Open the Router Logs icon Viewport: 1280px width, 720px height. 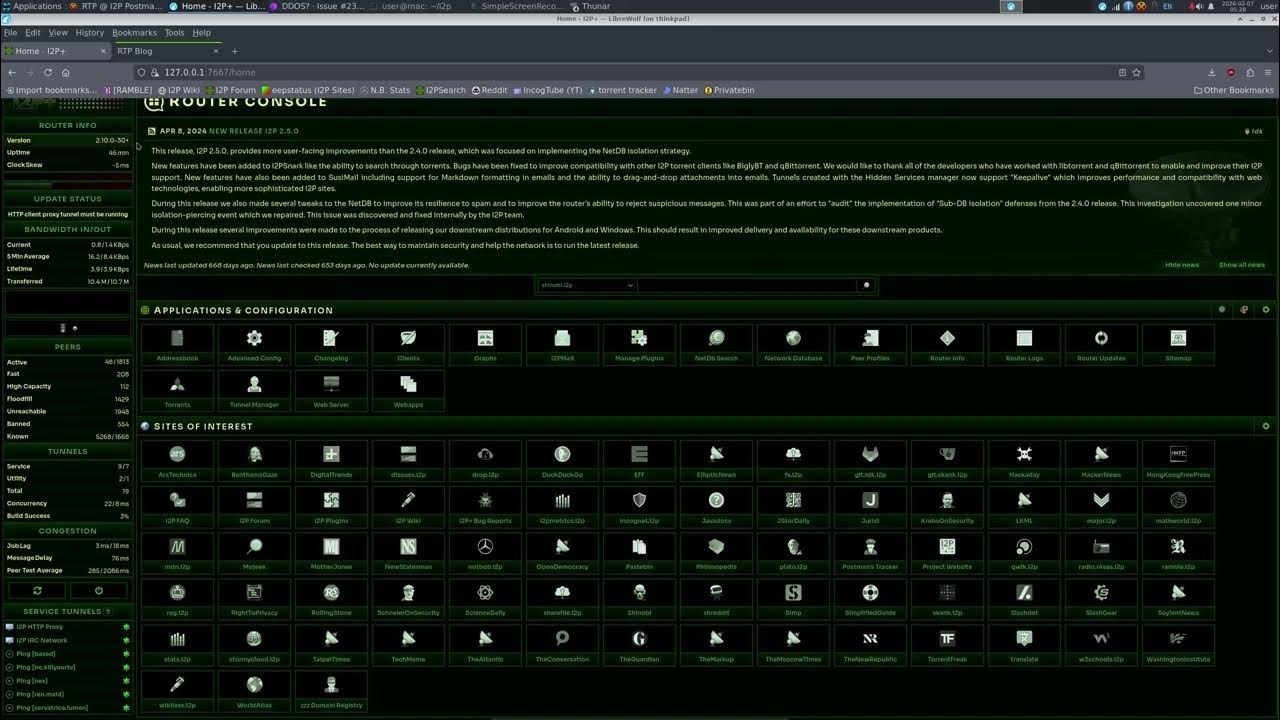1024,343
